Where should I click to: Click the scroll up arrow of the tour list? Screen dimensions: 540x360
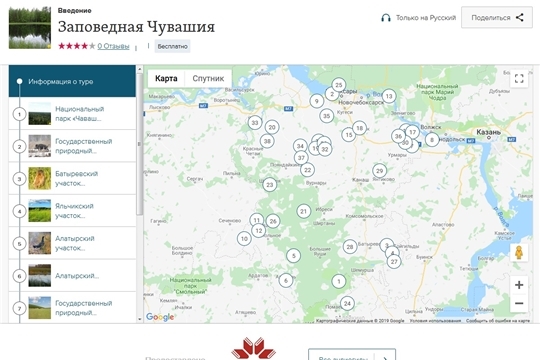click(x=139, y=69)
